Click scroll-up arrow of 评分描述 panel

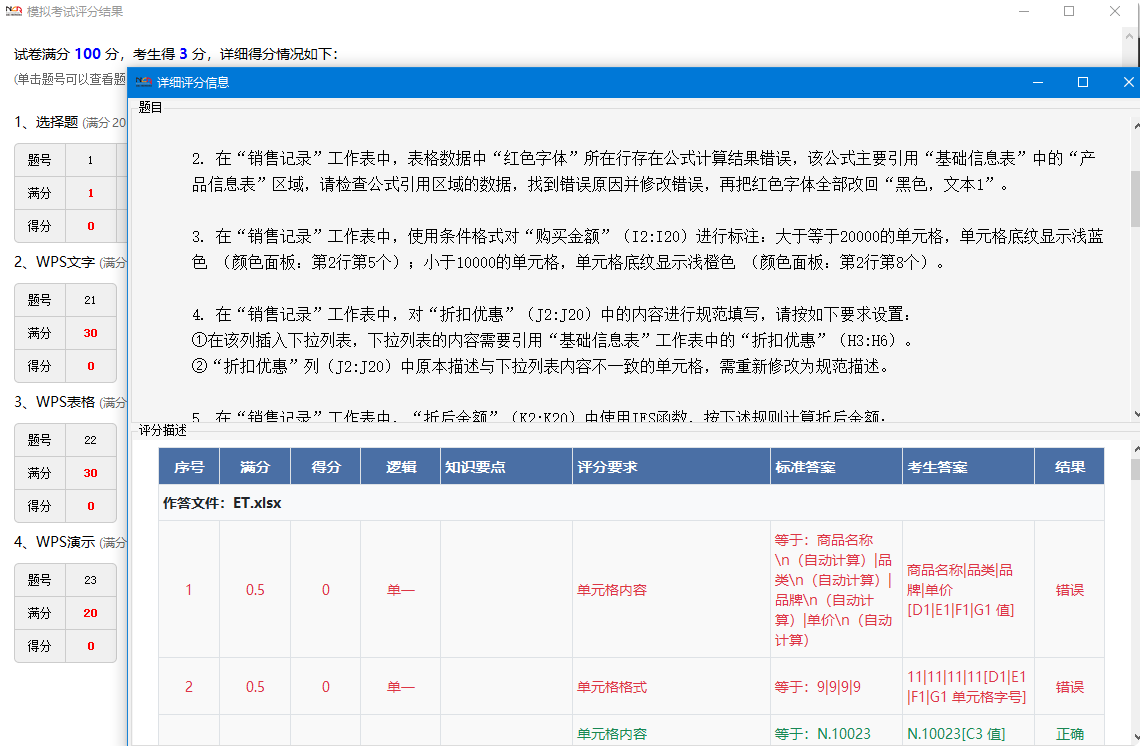point(1136,450)
